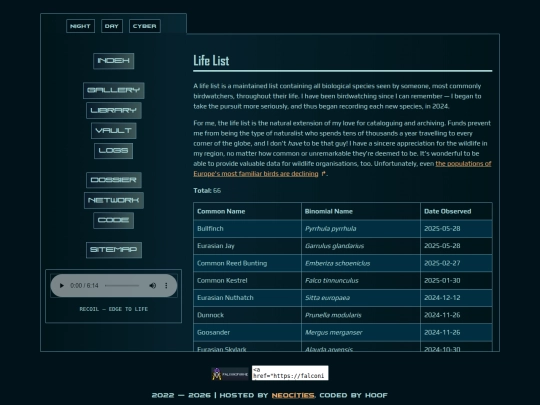Select the Garrulus glandarius cell
540x405 pixels.
(x=361, y=246)
